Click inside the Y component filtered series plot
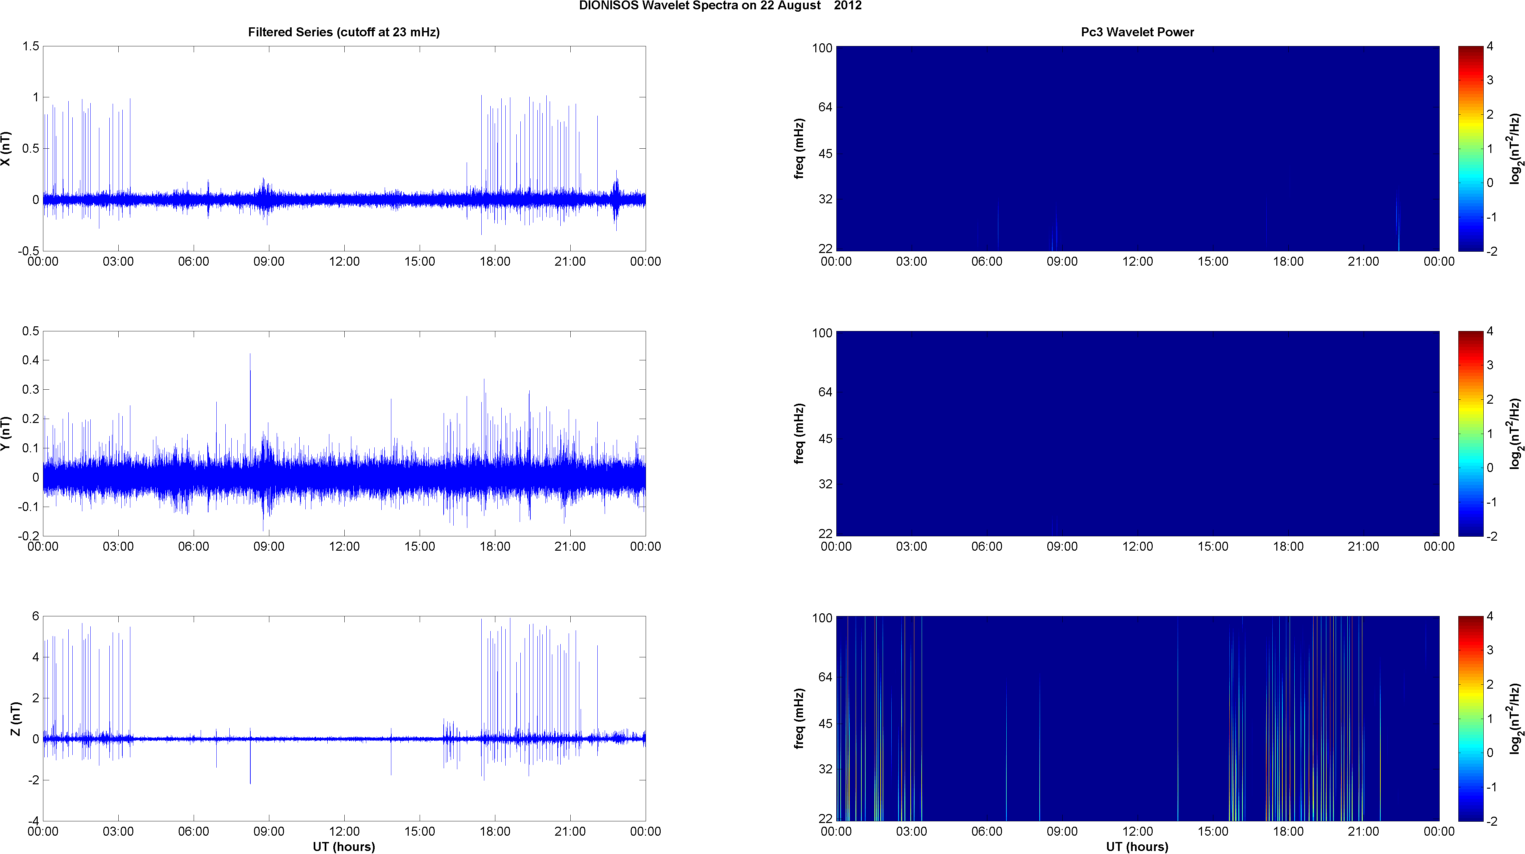 (x=344, y=433)
